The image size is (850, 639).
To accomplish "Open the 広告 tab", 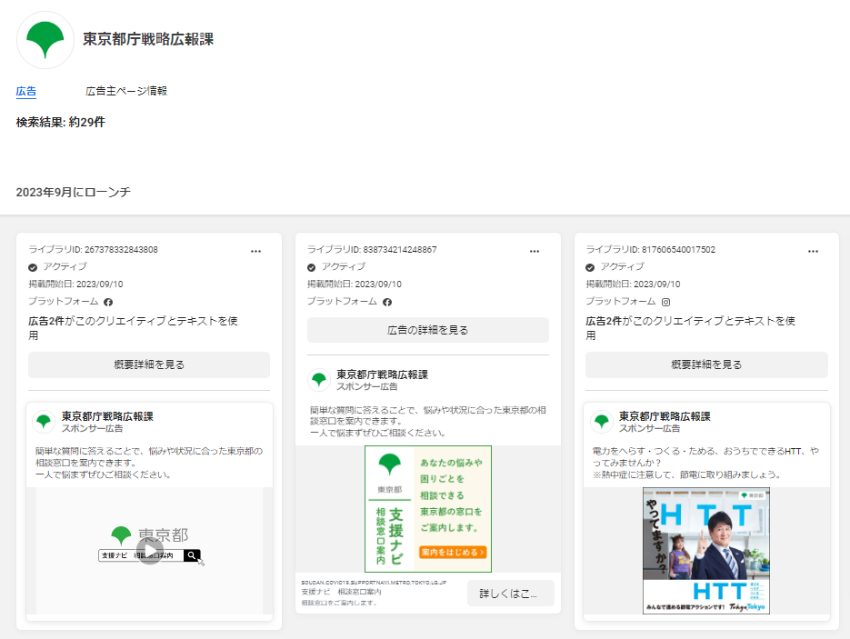I will [x=26, y=91].
